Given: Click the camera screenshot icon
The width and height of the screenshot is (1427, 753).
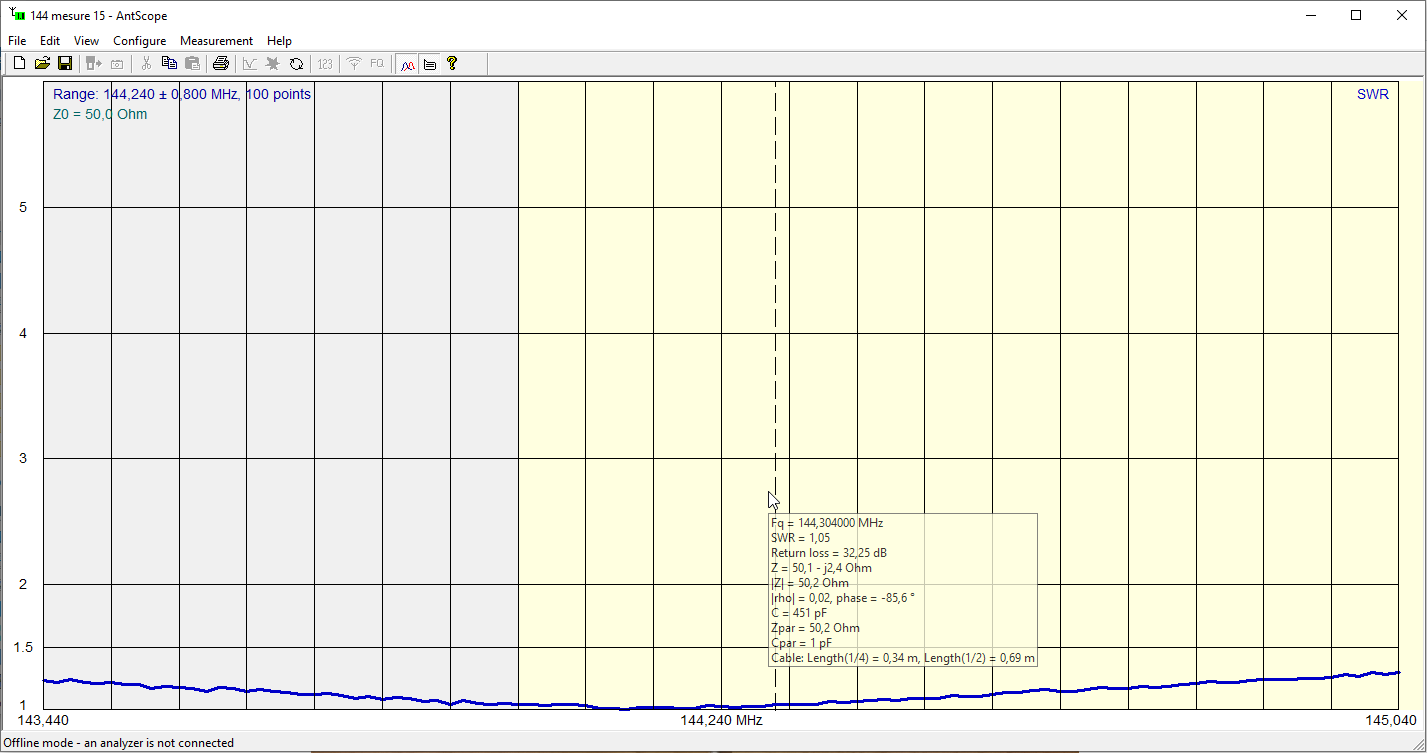Looking at the screenshot, I should 117,64.
